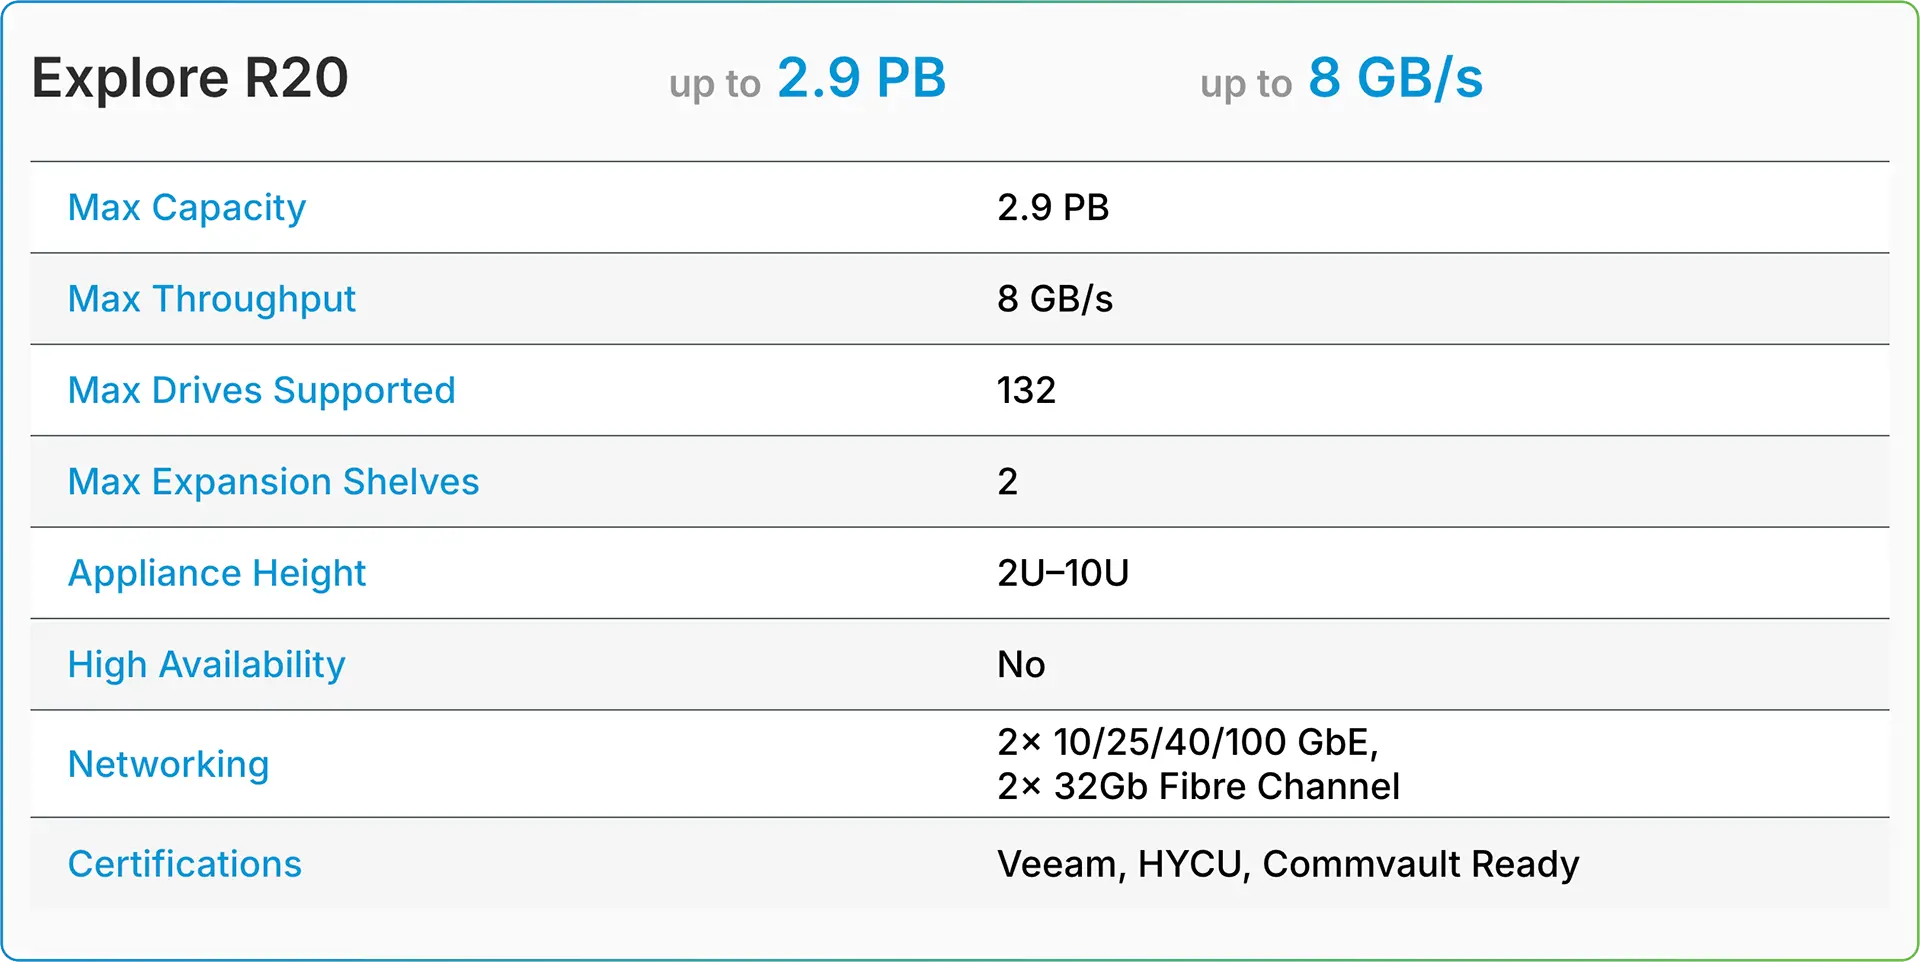Select the Max Throughput label
Image resolution: width=1920 pixels, height=962 pixels.
212,299
